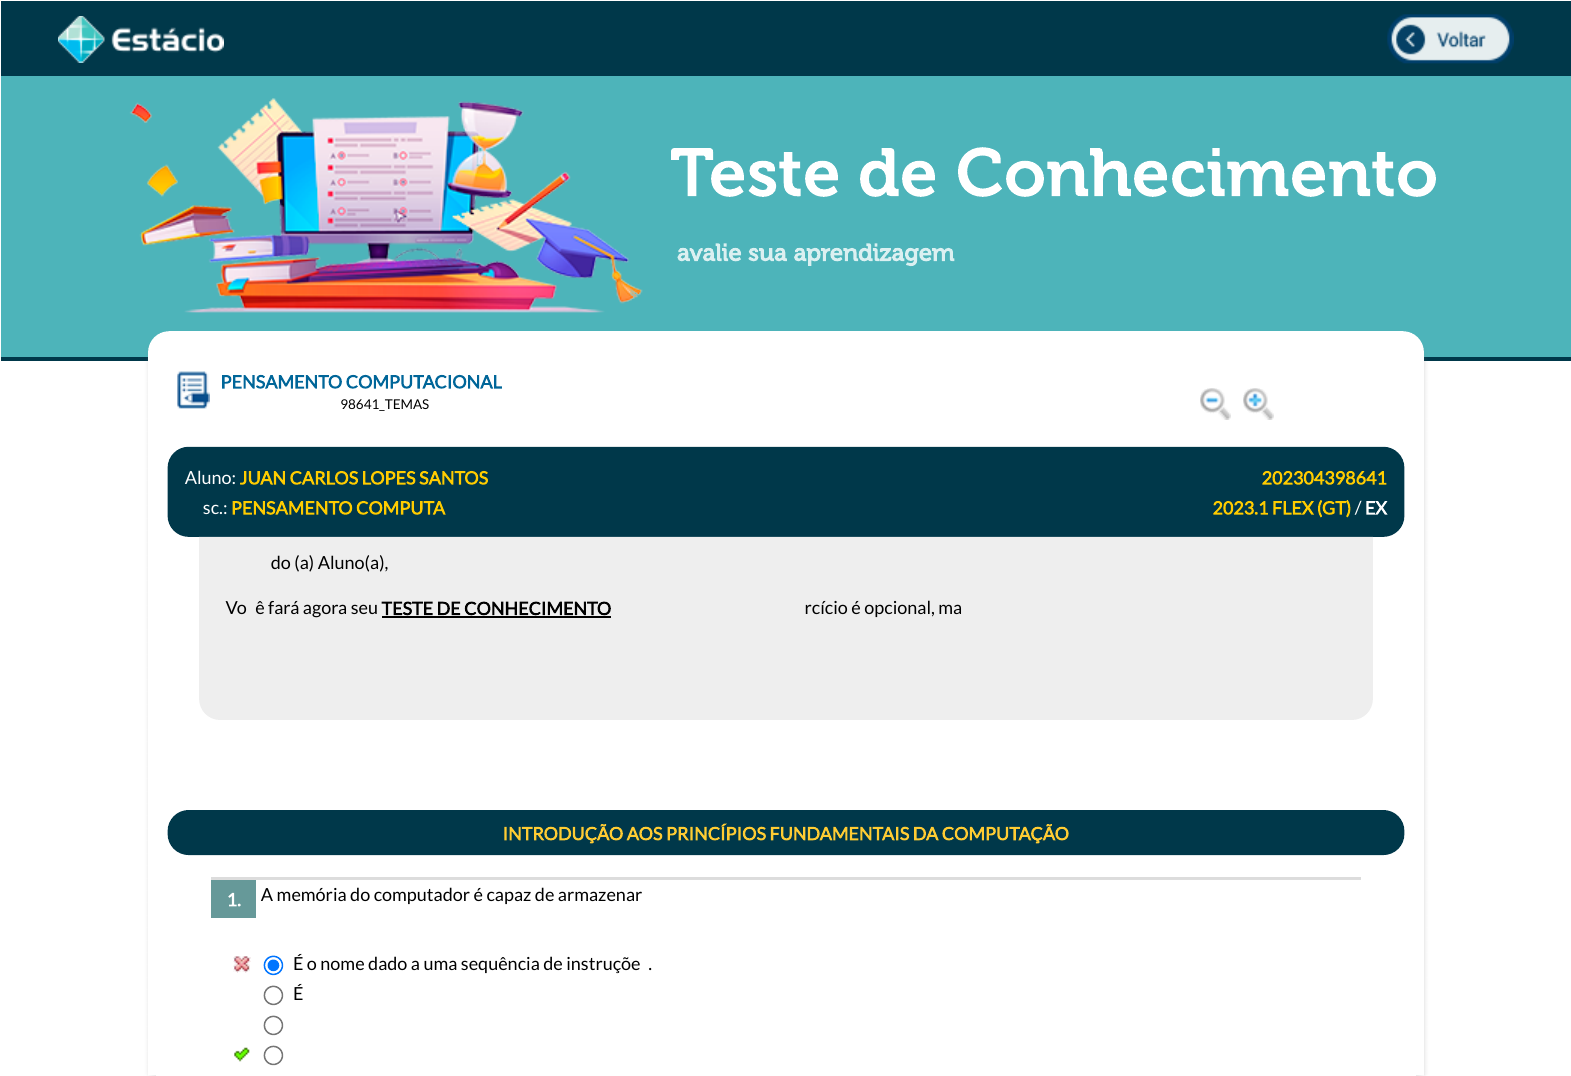Image resolution: width=1571 pixels, height=1076 pixels.
Task: Choose the third blank answer radio button
Action: pyautogui.click(x=273, y=1025)
